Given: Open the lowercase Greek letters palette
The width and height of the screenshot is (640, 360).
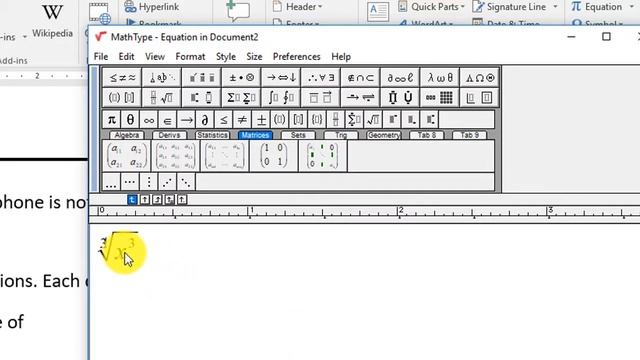Looking at the screenshot, I should click(440, 78).
